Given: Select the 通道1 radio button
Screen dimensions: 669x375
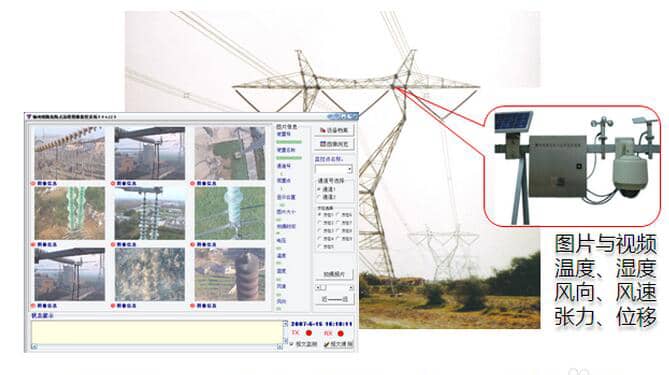Looking at the screenshot, I should (x=319, y=189).
